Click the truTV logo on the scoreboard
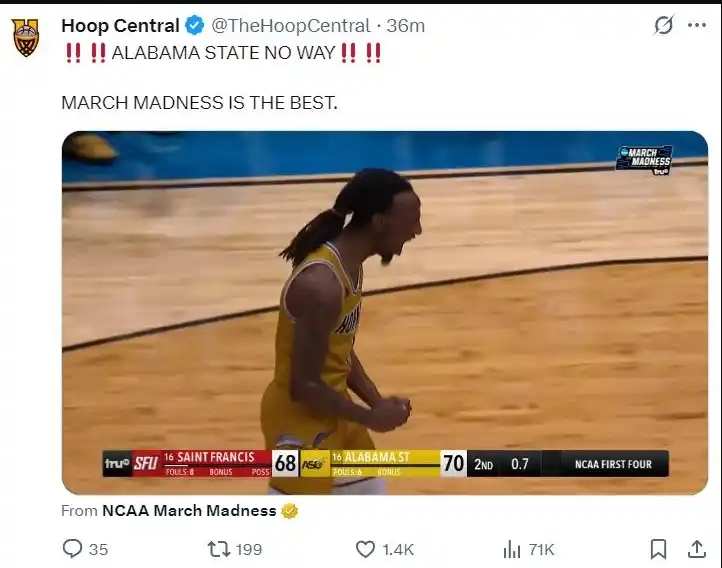The width and height of the screenshot is (722, 568). coord(117,464)
